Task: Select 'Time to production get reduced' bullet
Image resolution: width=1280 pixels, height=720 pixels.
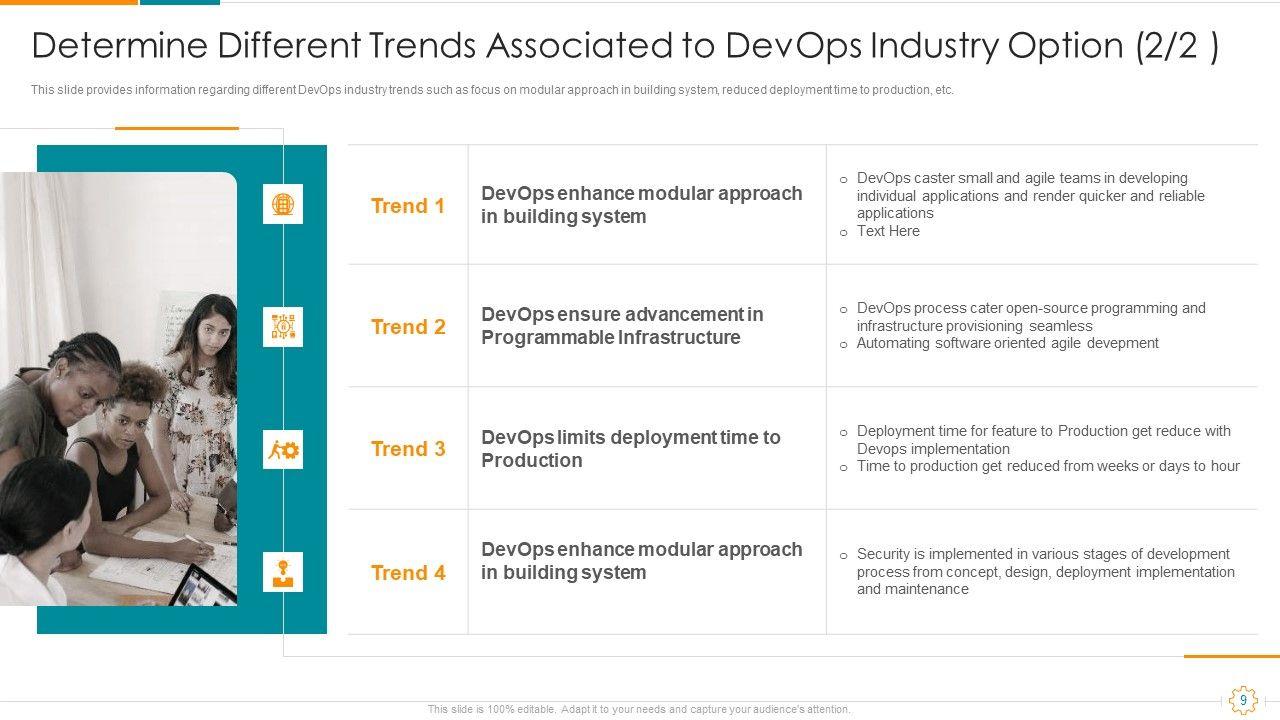Action: 1047,466
